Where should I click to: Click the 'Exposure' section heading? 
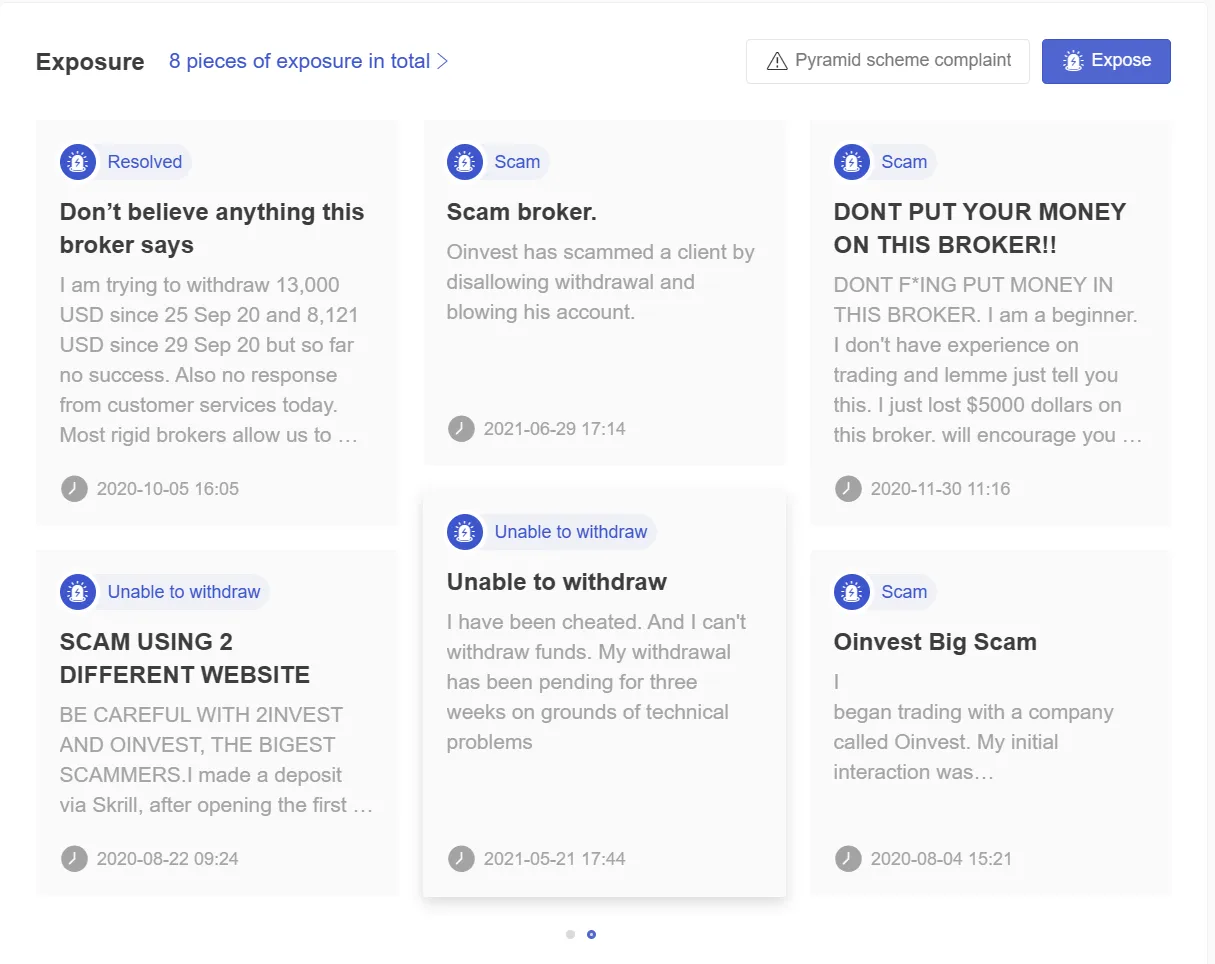pos(90,62)
